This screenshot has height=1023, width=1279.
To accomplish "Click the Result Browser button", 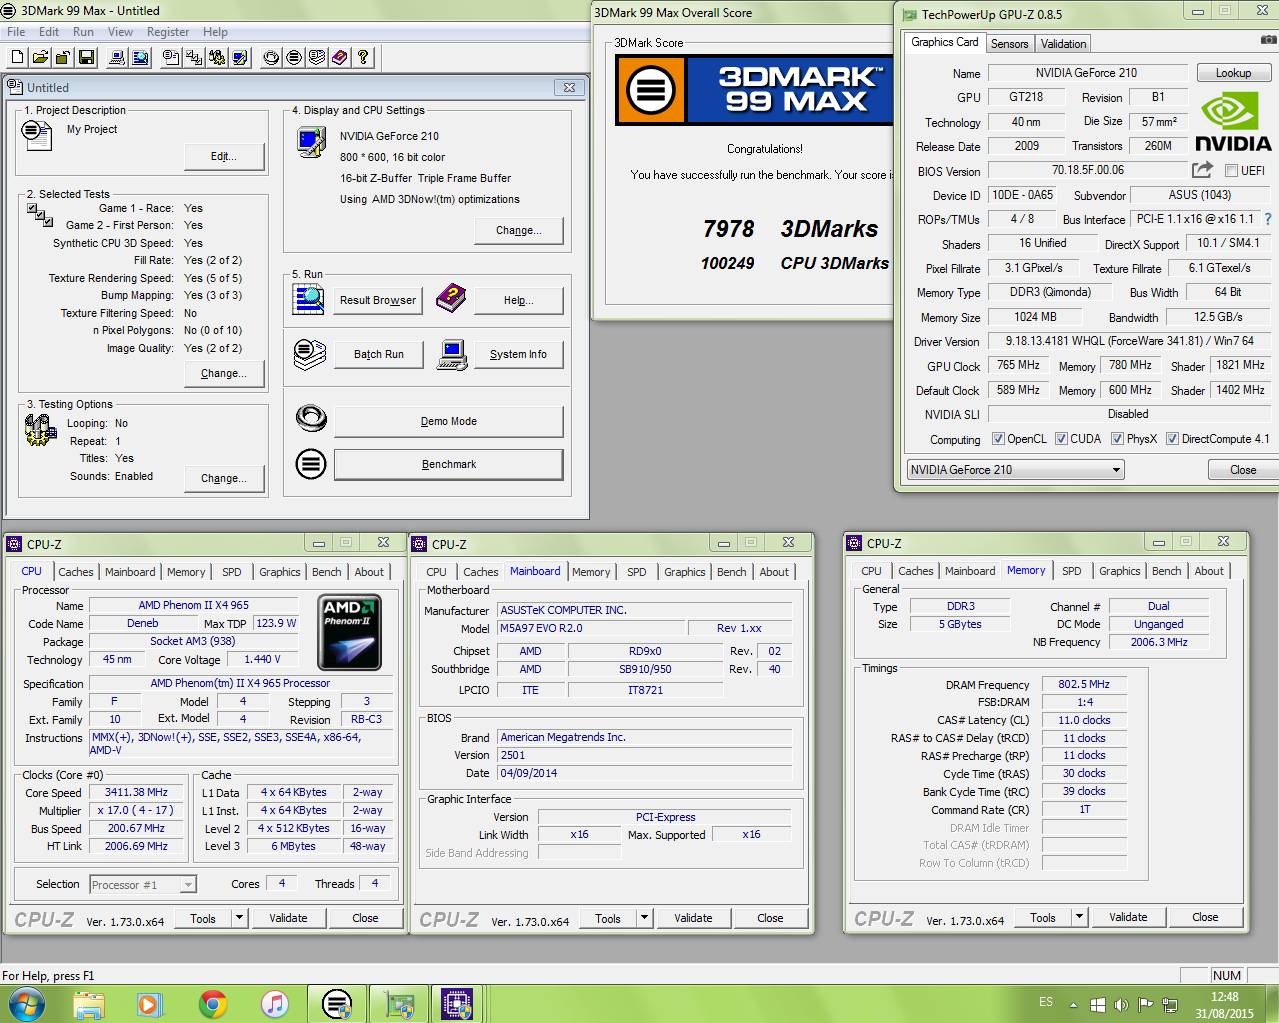I will [378, 300].
